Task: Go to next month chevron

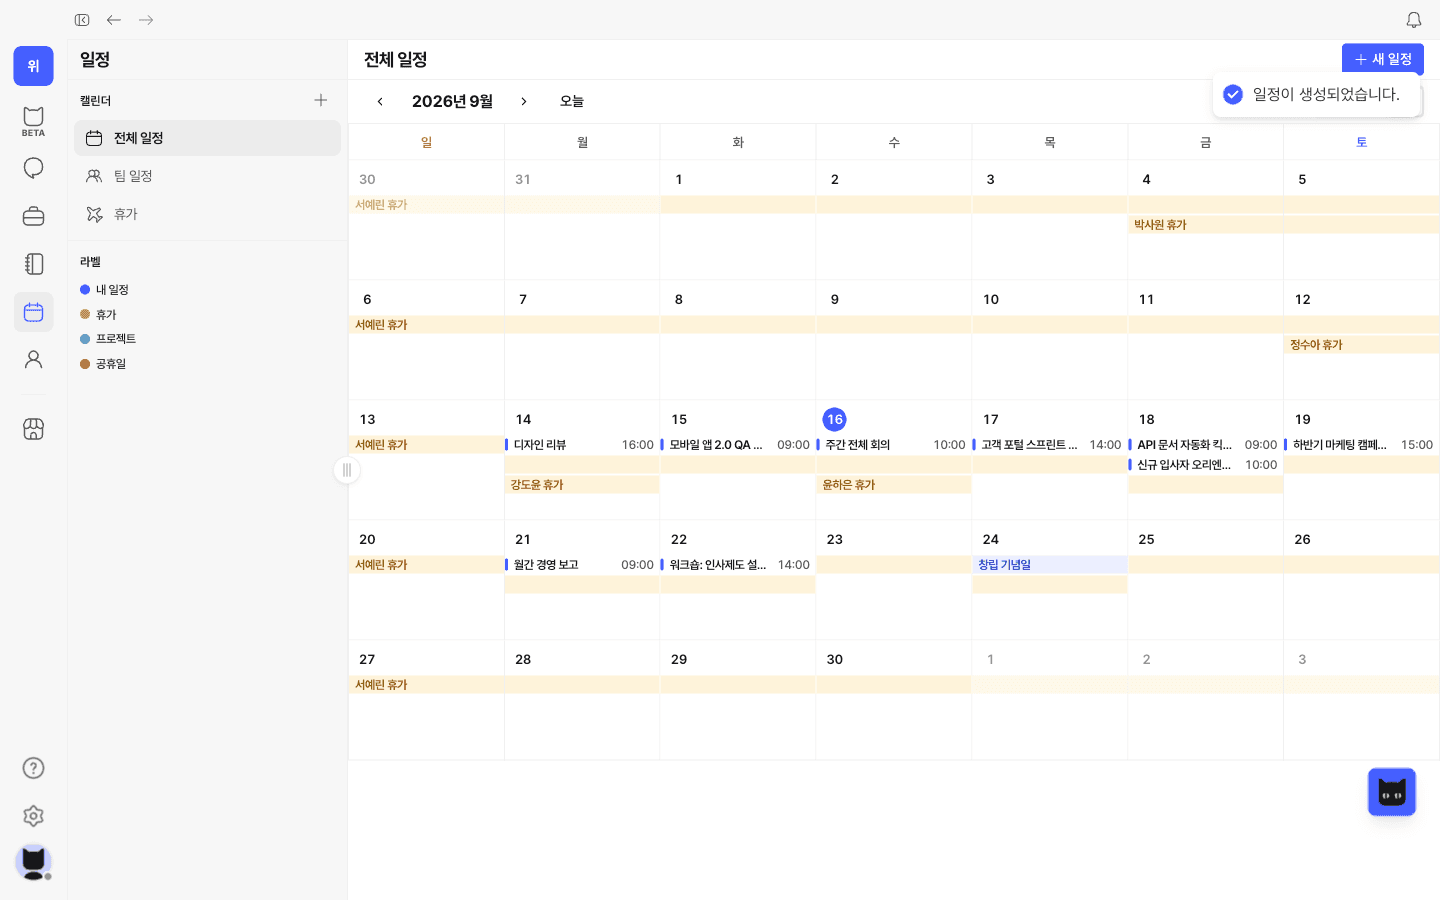Action: click(523, 101)
